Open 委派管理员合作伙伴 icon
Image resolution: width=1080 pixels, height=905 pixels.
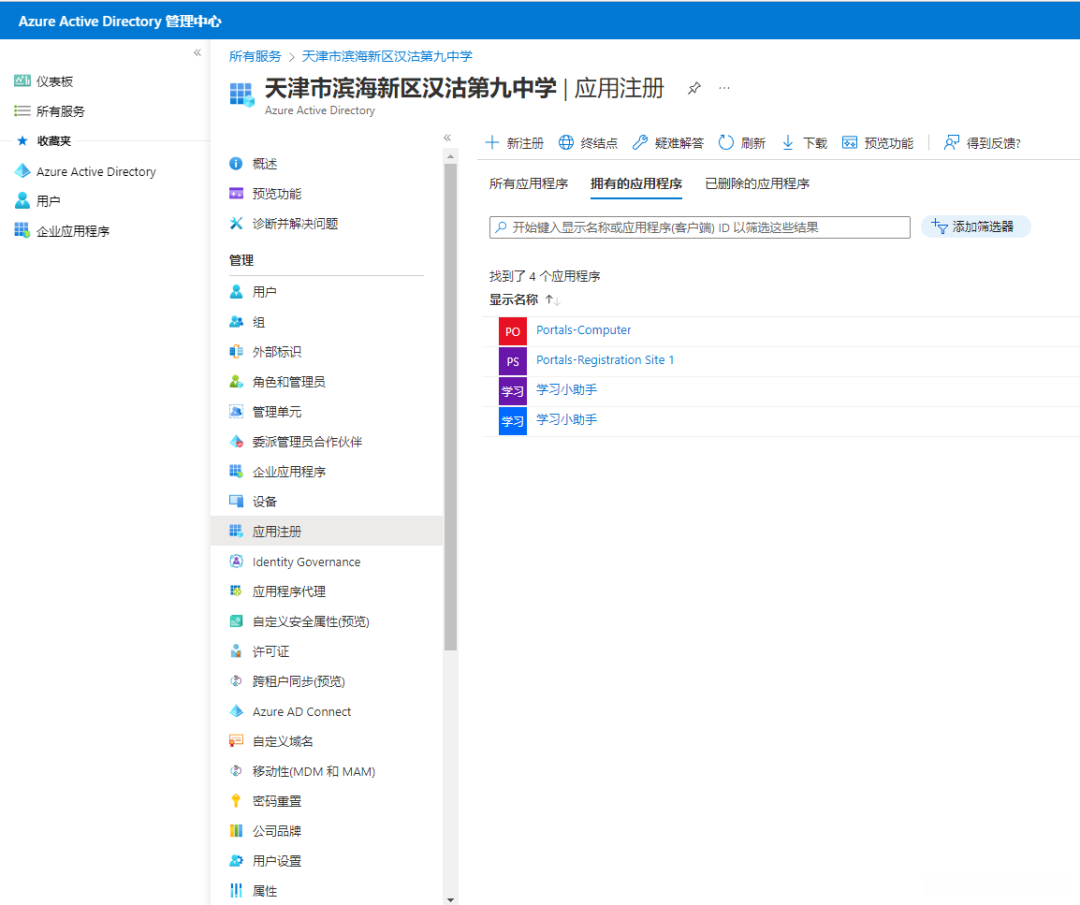(x=236, y=441)
